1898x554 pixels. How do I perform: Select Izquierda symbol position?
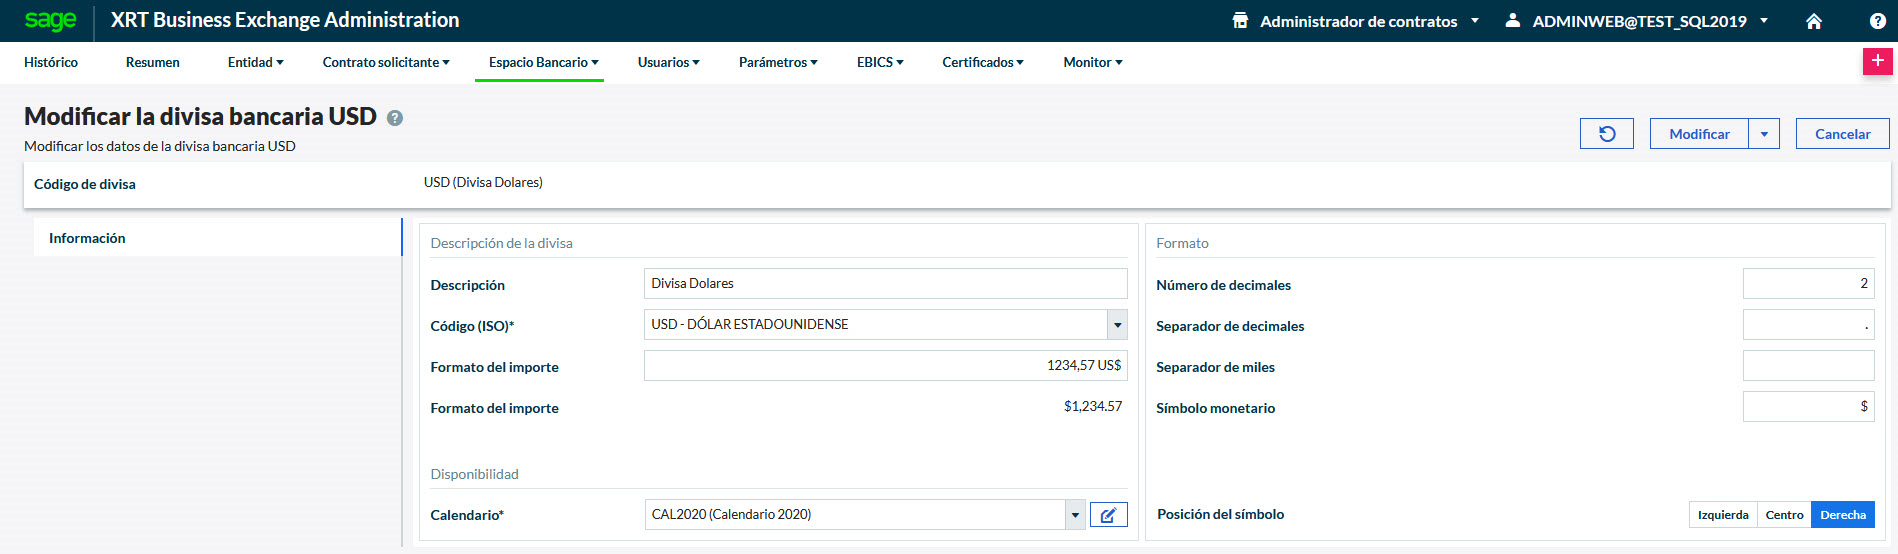(x=1722, y=515)
